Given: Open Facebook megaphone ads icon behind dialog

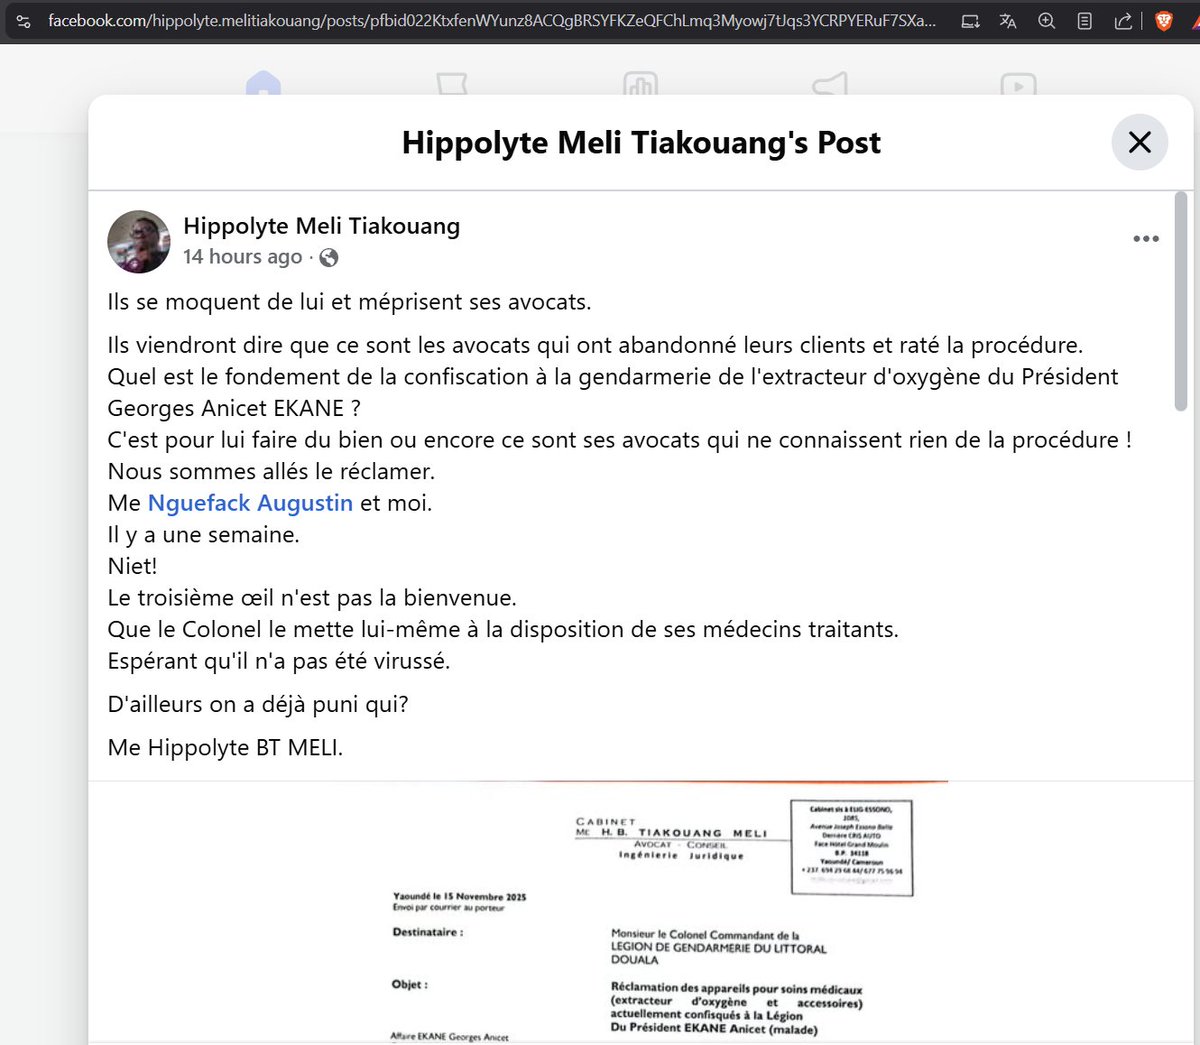Looking at the screenshot, I should 830,84.
